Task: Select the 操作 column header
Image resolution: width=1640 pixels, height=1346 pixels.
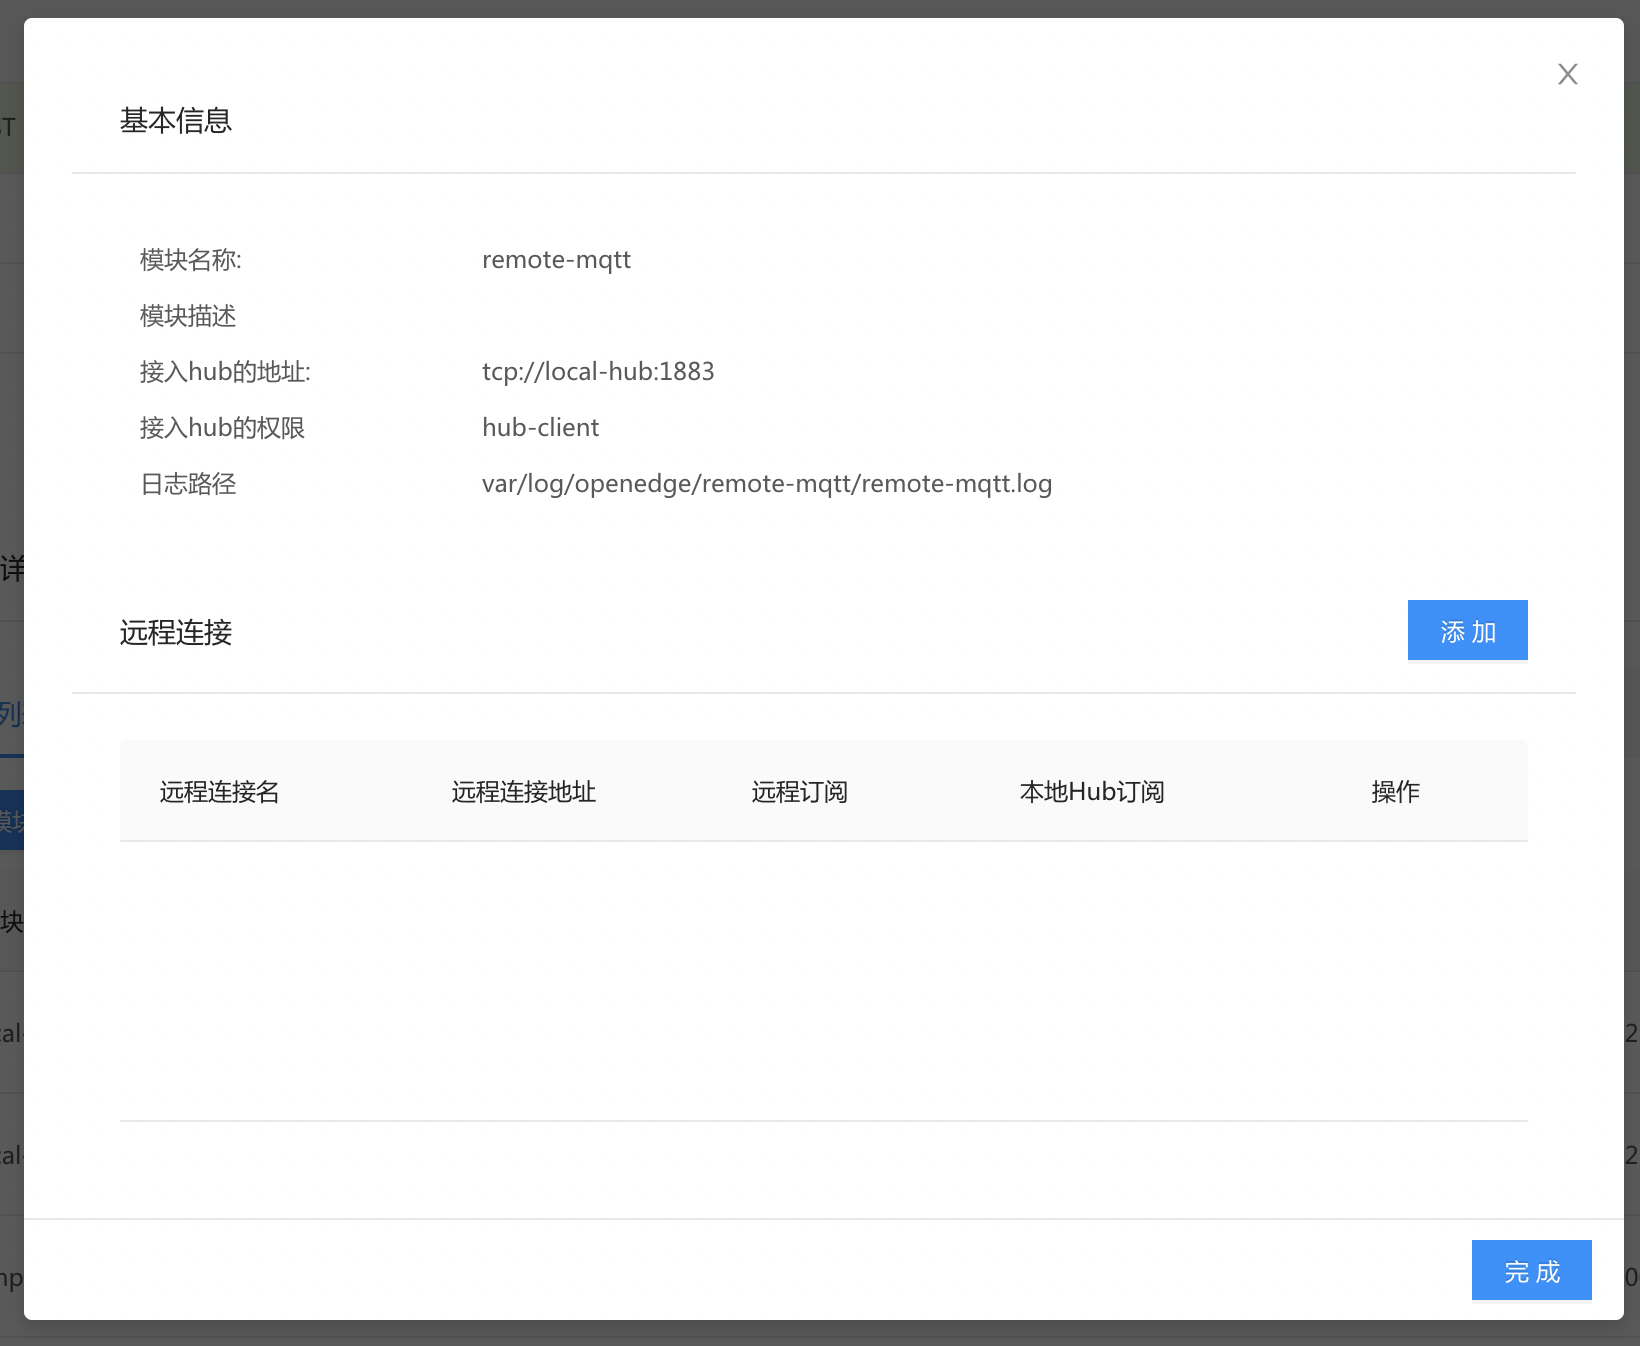Action: pyautogui.click(x=1395, y=792)
